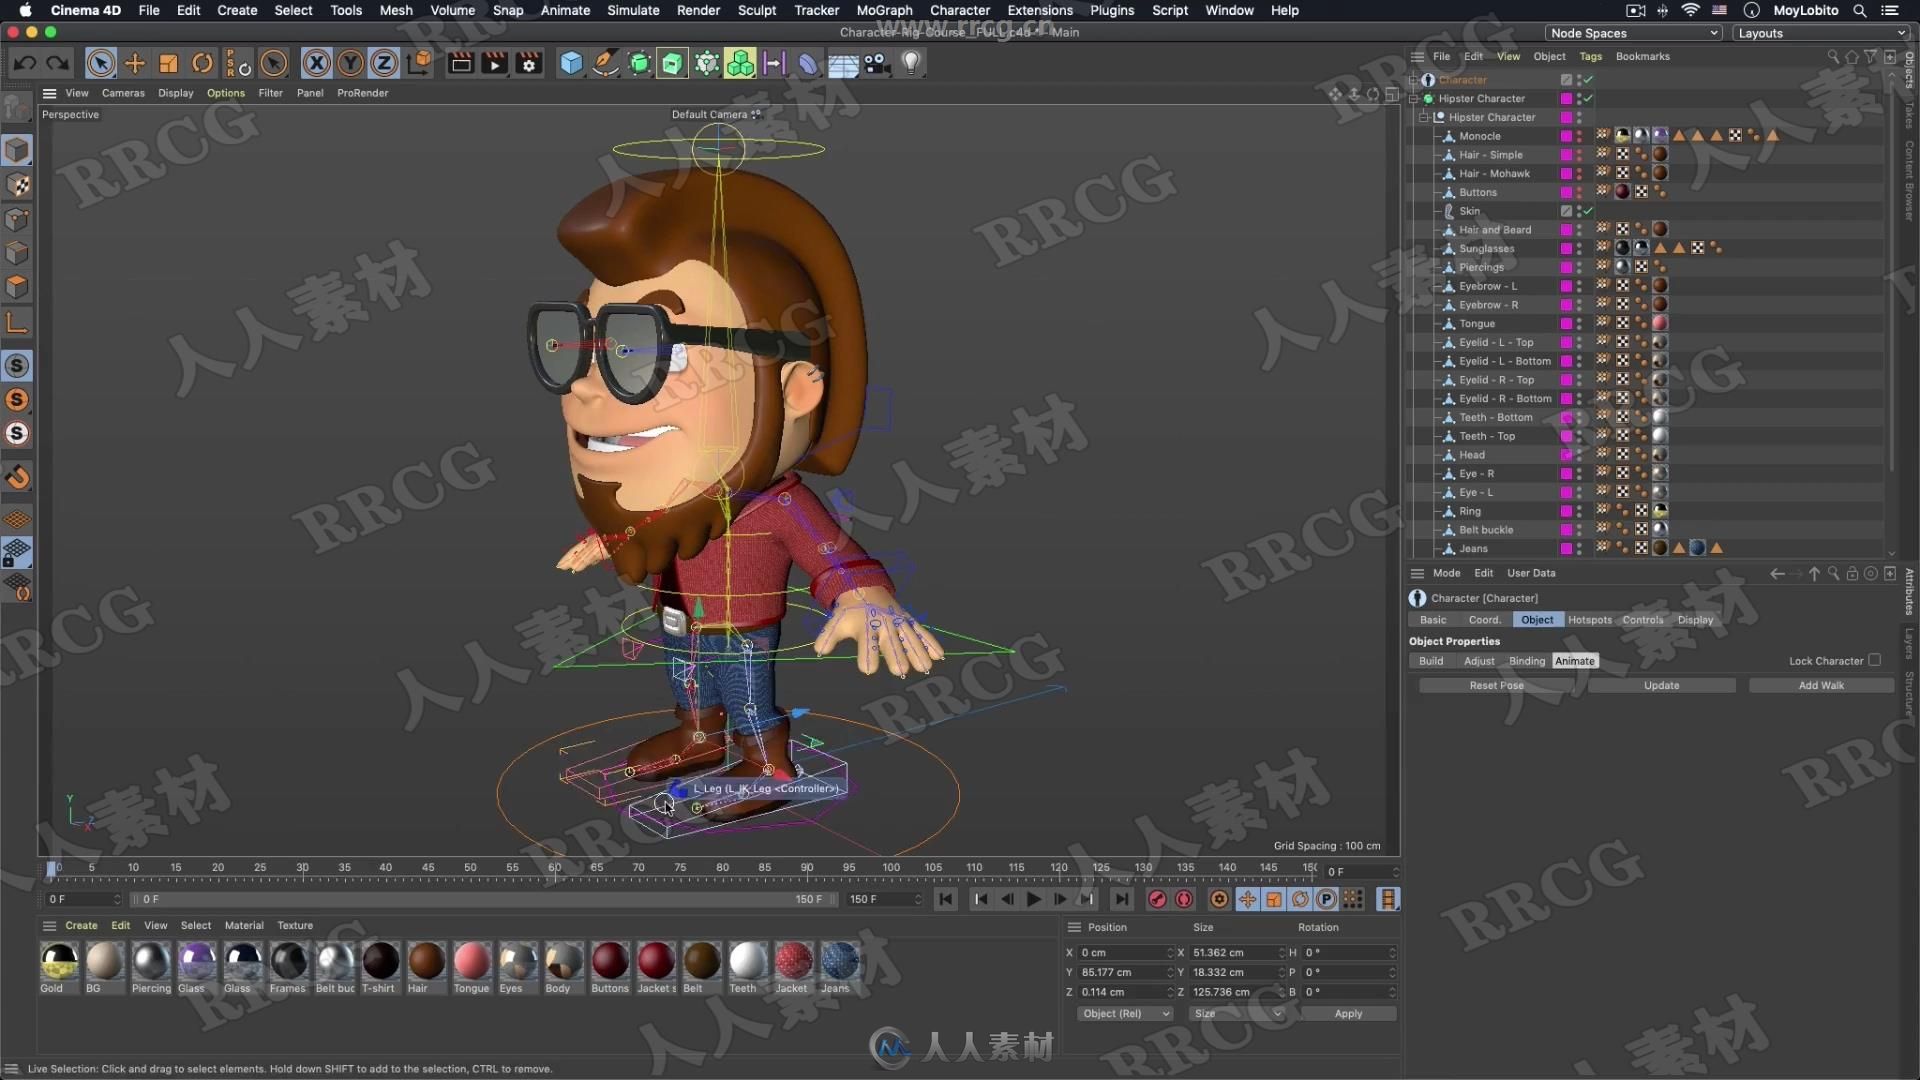Open the Material Manager hamburger menu
The image size is (1920, 1080).
point(49,925)
